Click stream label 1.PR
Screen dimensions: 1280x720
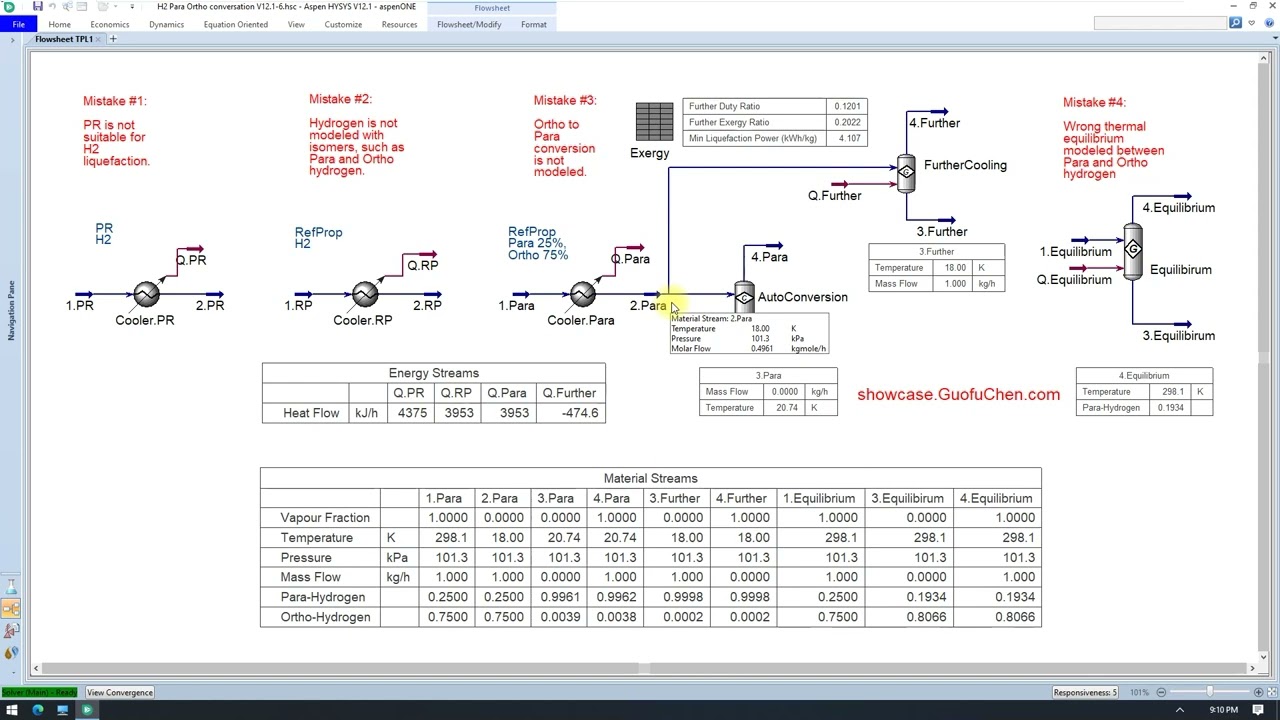[80, 306]
